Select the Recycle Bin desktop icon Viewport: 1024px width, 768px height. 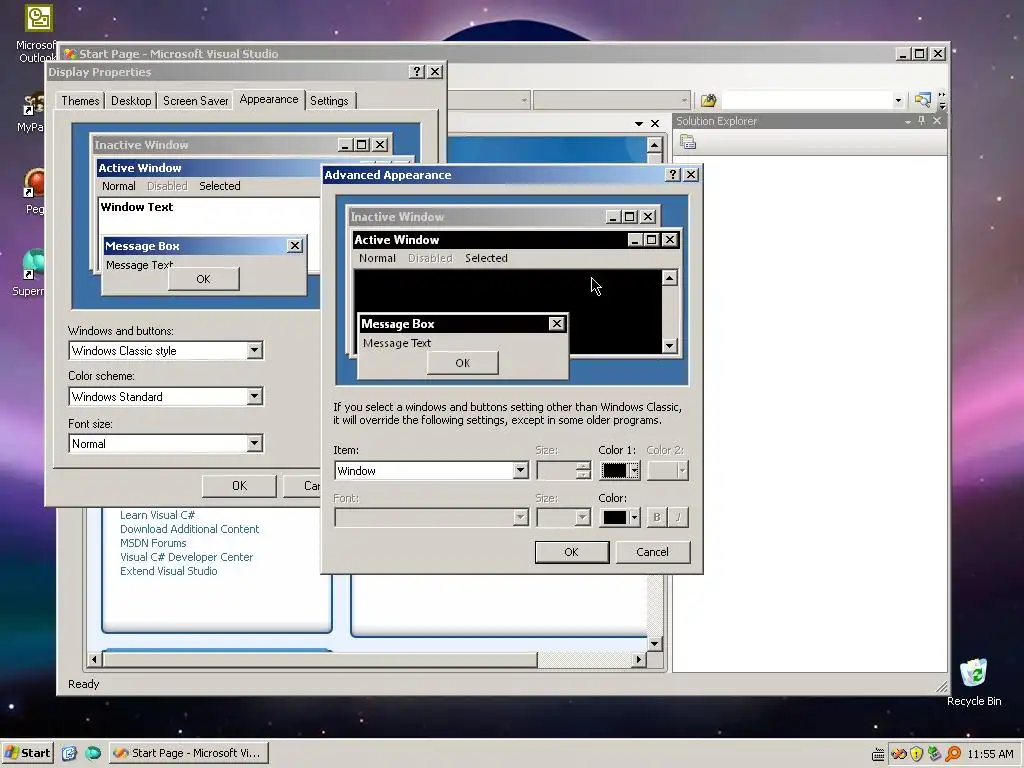click(973, 673)
